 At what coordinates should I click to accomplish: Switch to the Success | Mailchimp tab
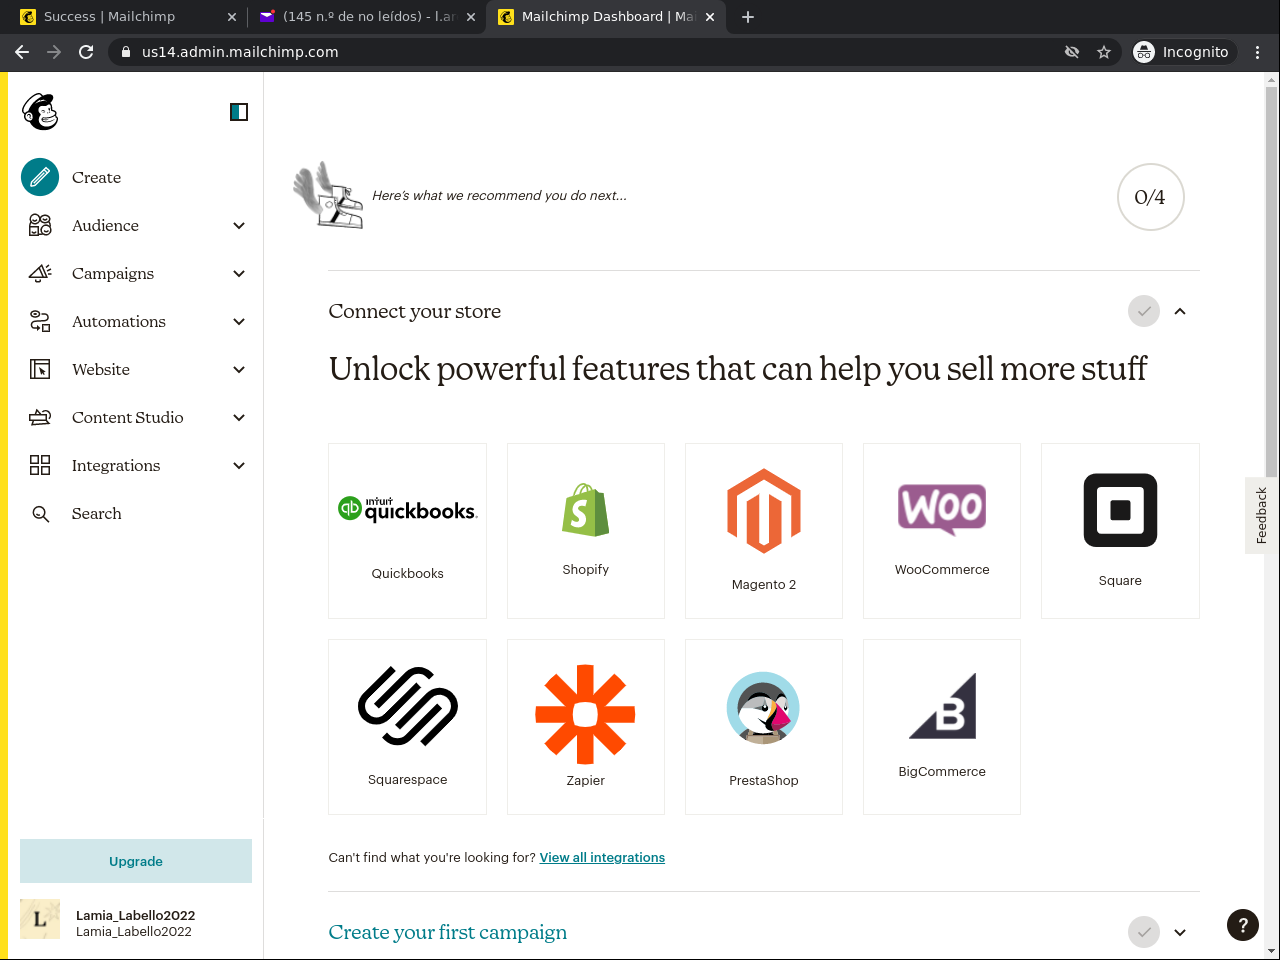[x=110, y=17]
